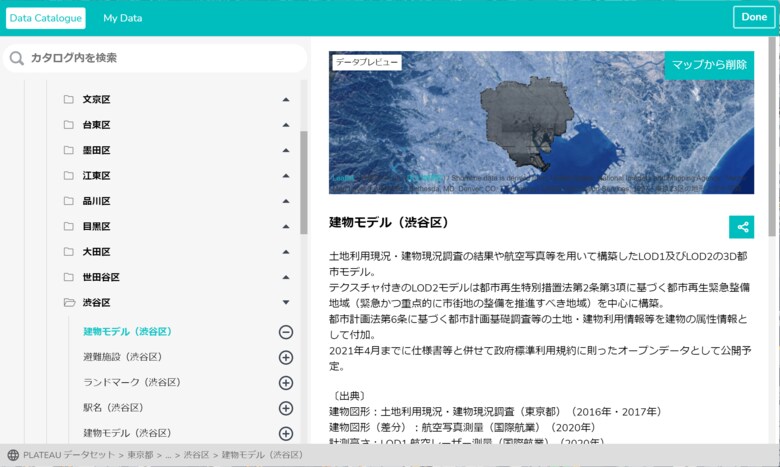Click the folder icon beside 世田谷区
The height and width of the screenshot is (467, 780).
coord(69,277)
